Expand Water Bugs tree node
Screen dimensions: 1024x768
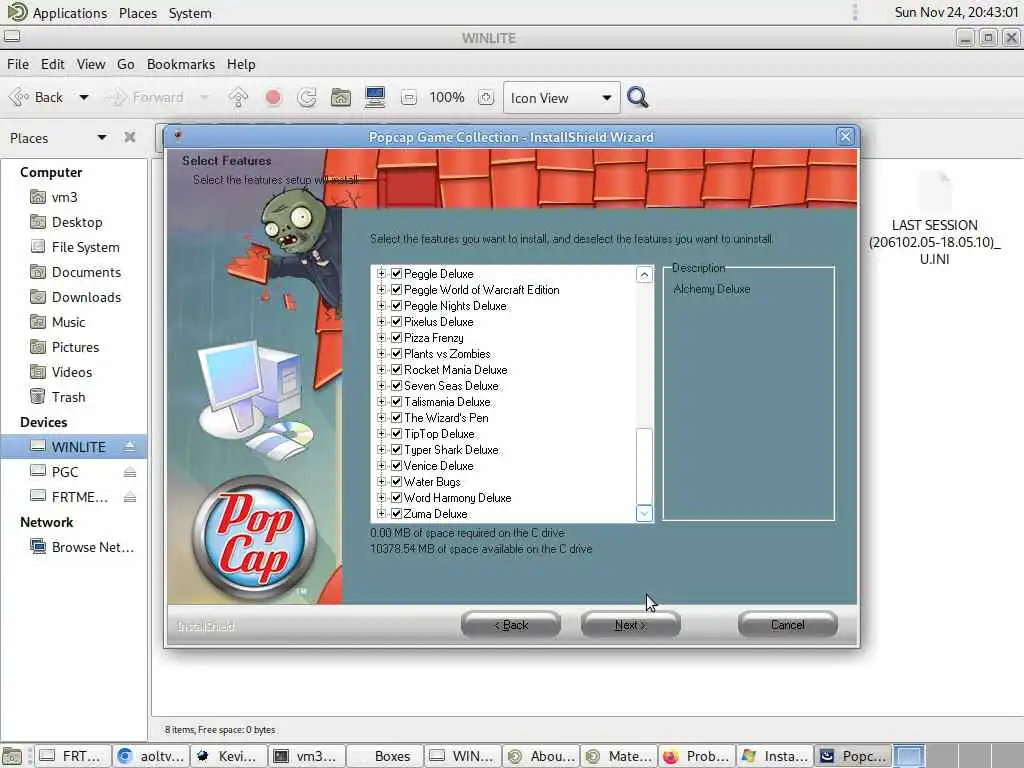(381, 481)
